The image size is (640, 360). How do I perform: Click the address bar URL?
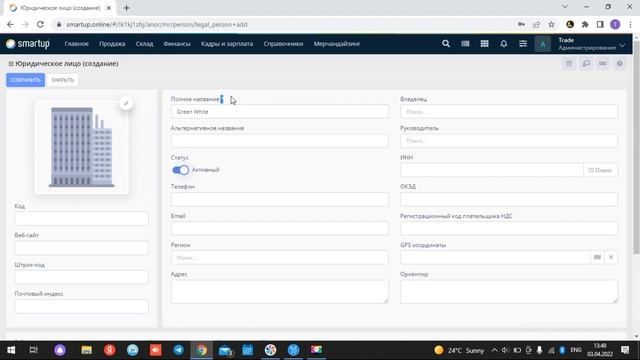(x=157, y=24)
